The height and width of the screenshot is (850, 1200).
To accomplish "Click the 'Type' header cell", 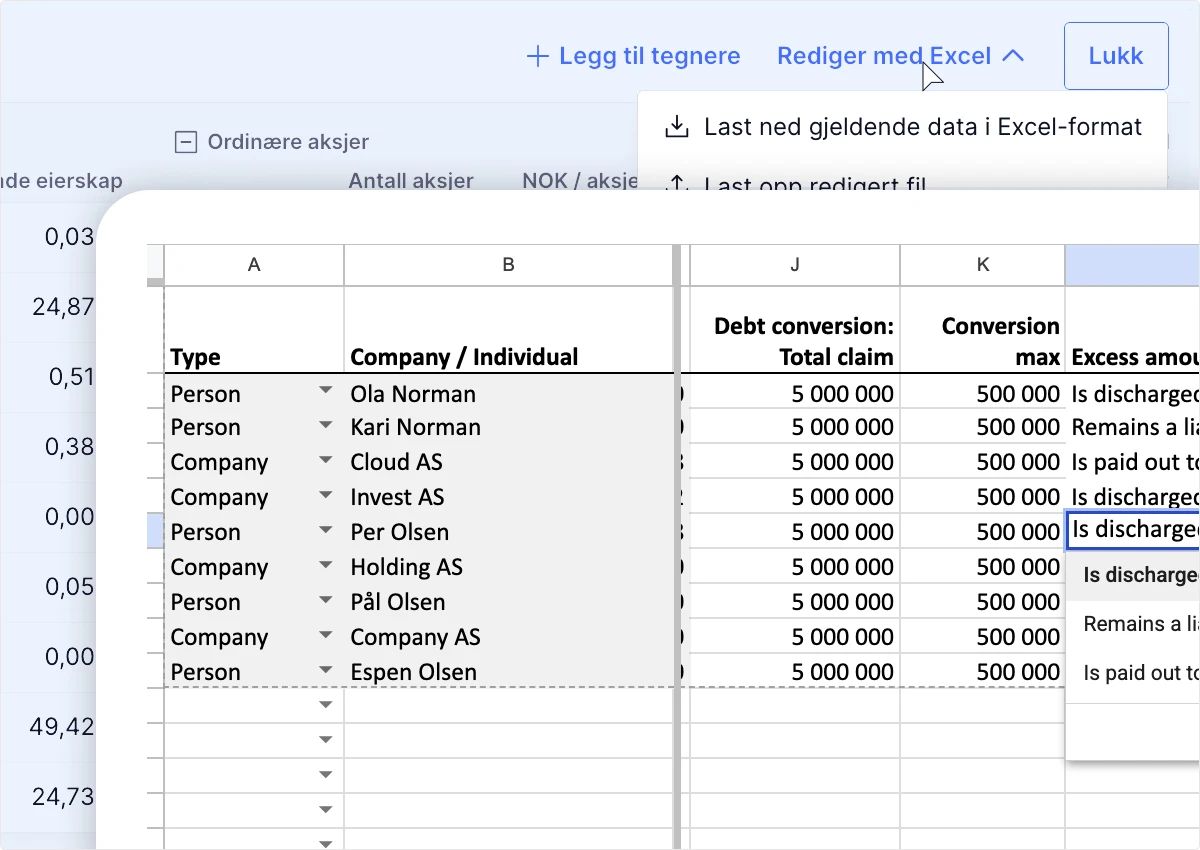I will pyautogui.click(x=254, y=330).
